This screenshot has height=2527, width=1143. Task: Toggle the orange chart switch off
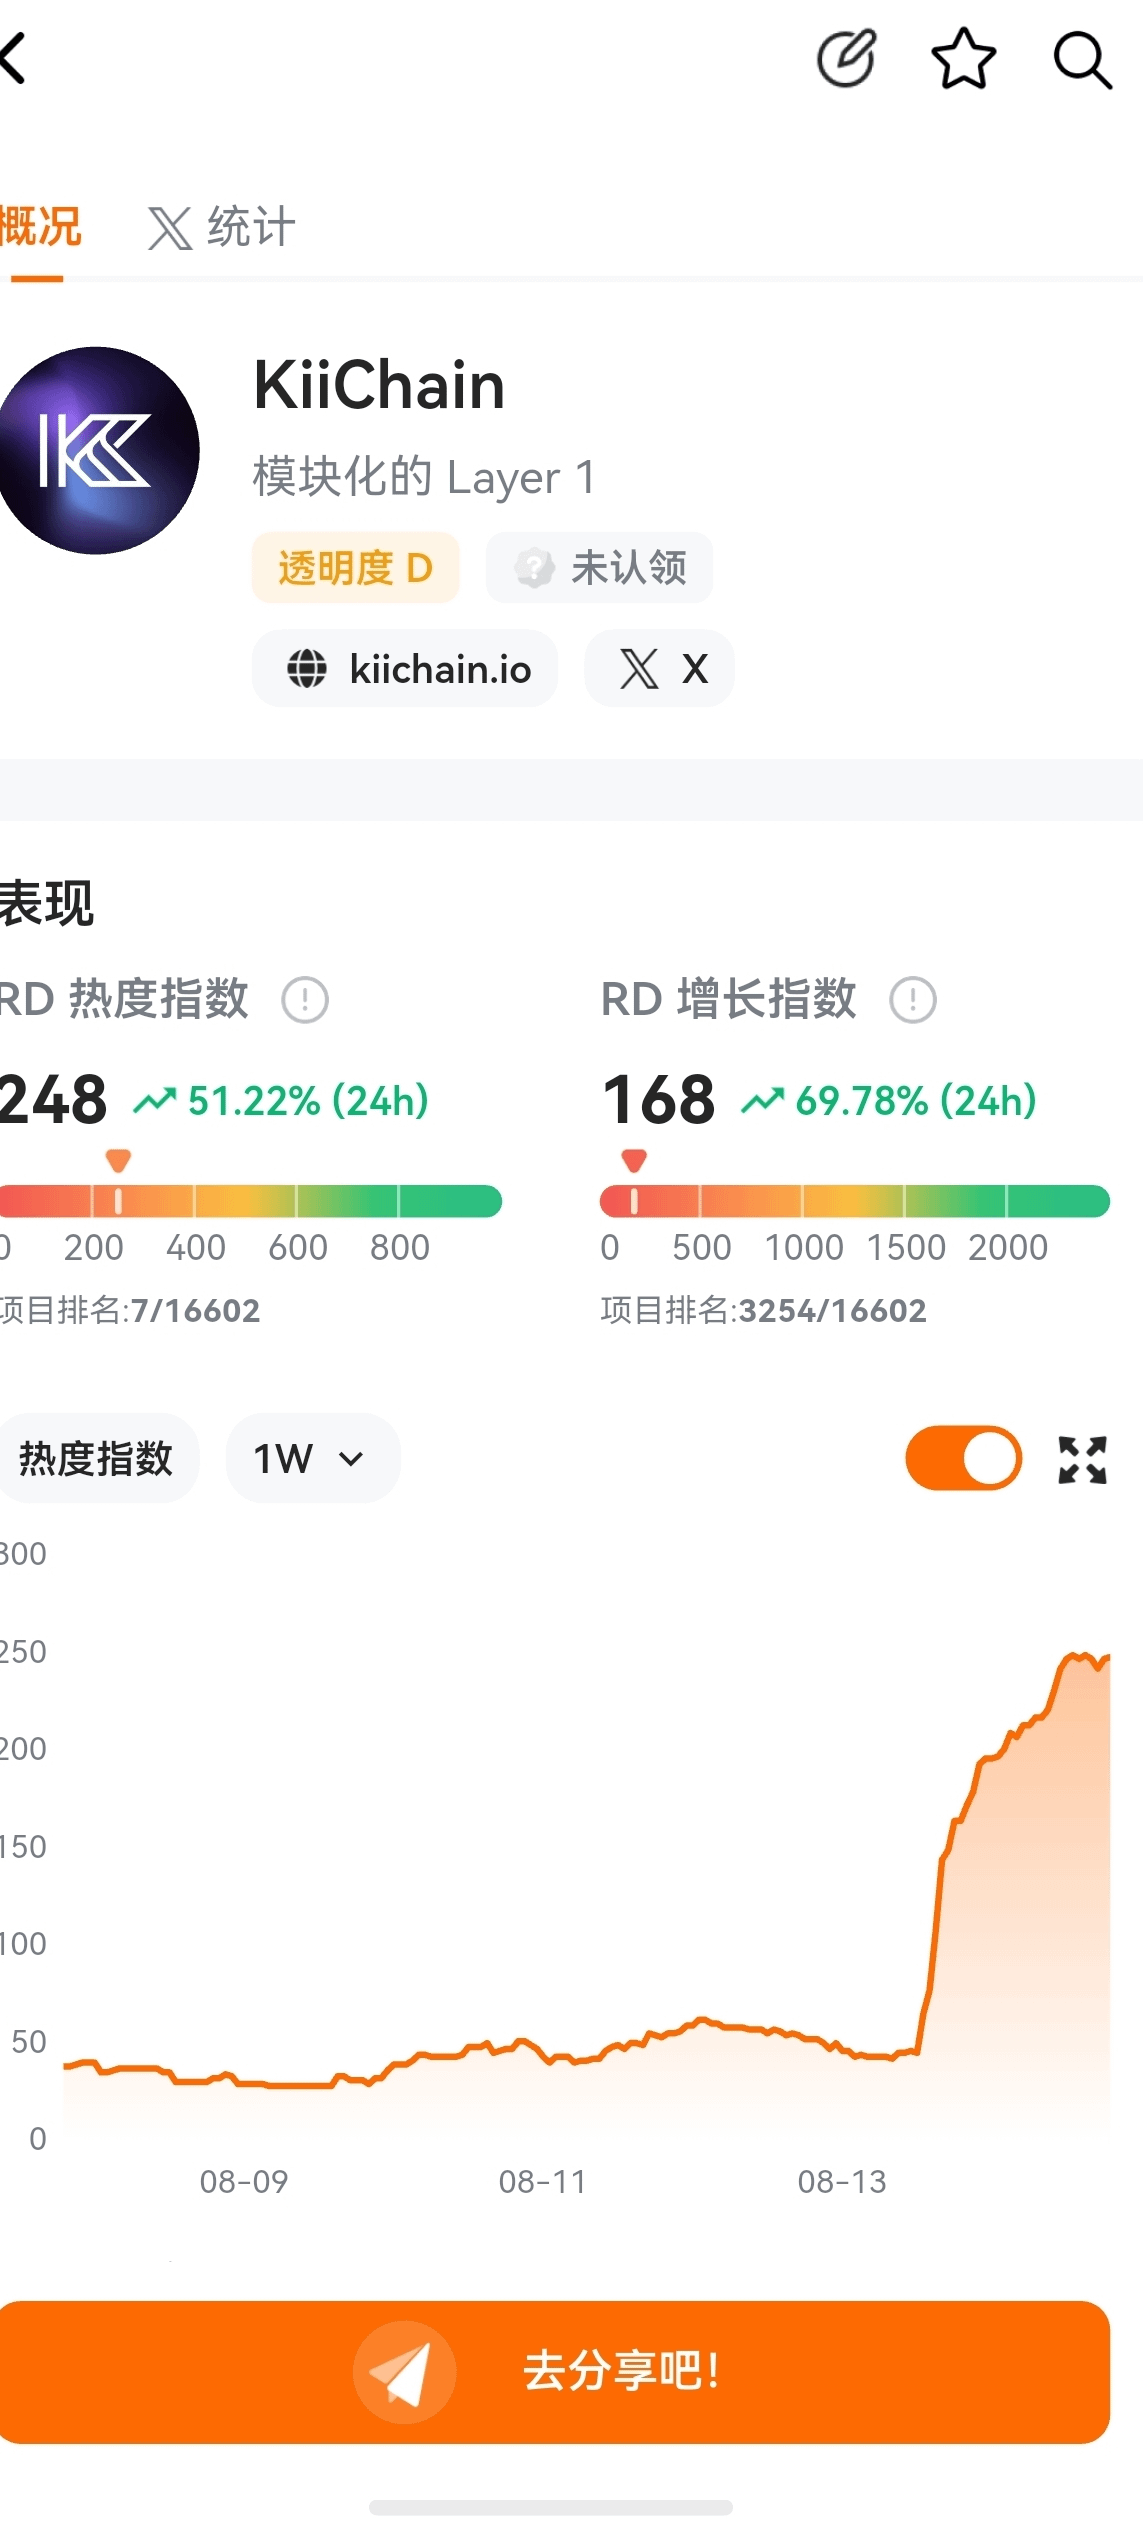[x=964, y=1458]
